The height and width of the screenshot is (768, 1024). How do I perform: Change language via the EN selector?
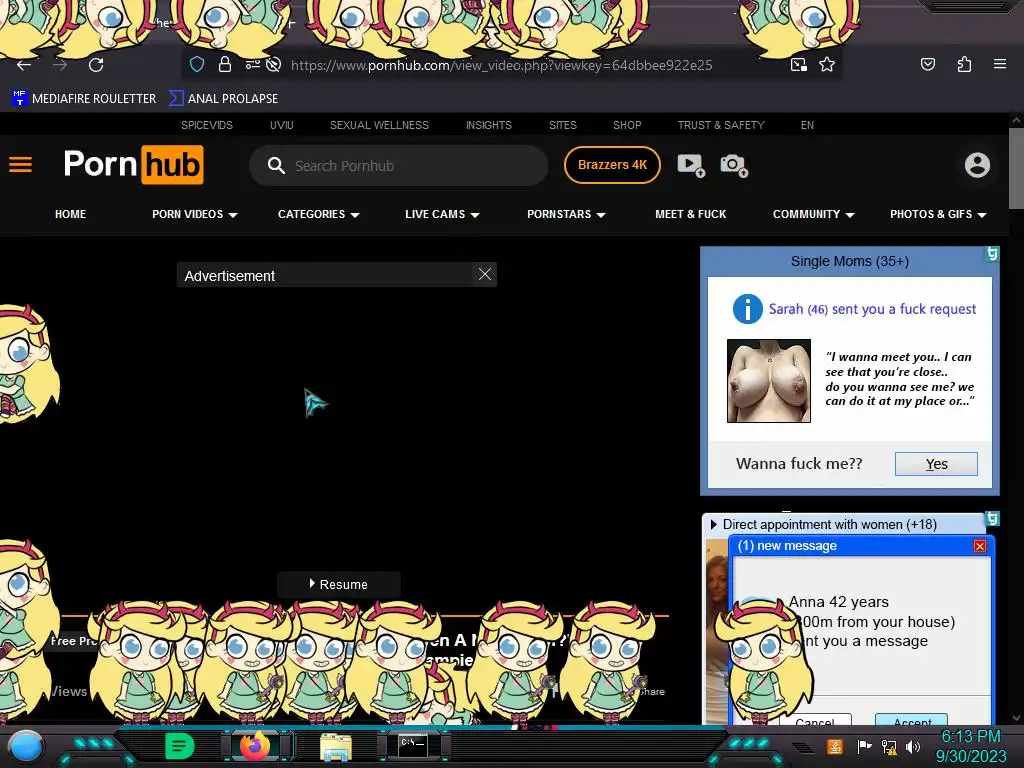click(x=807, y=125)
